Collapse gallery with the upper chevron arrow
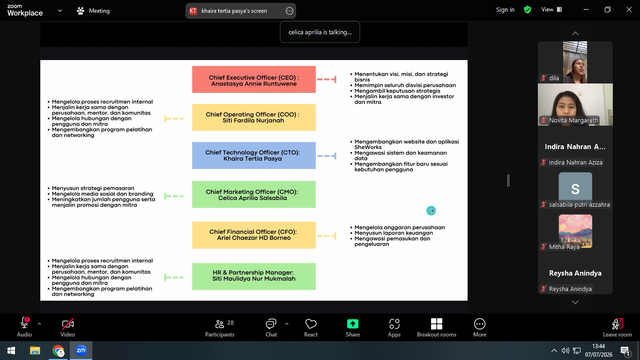Image resolution: width=640 pixels, height=360 pixels. pyautogui.click(x=575, y=33)
